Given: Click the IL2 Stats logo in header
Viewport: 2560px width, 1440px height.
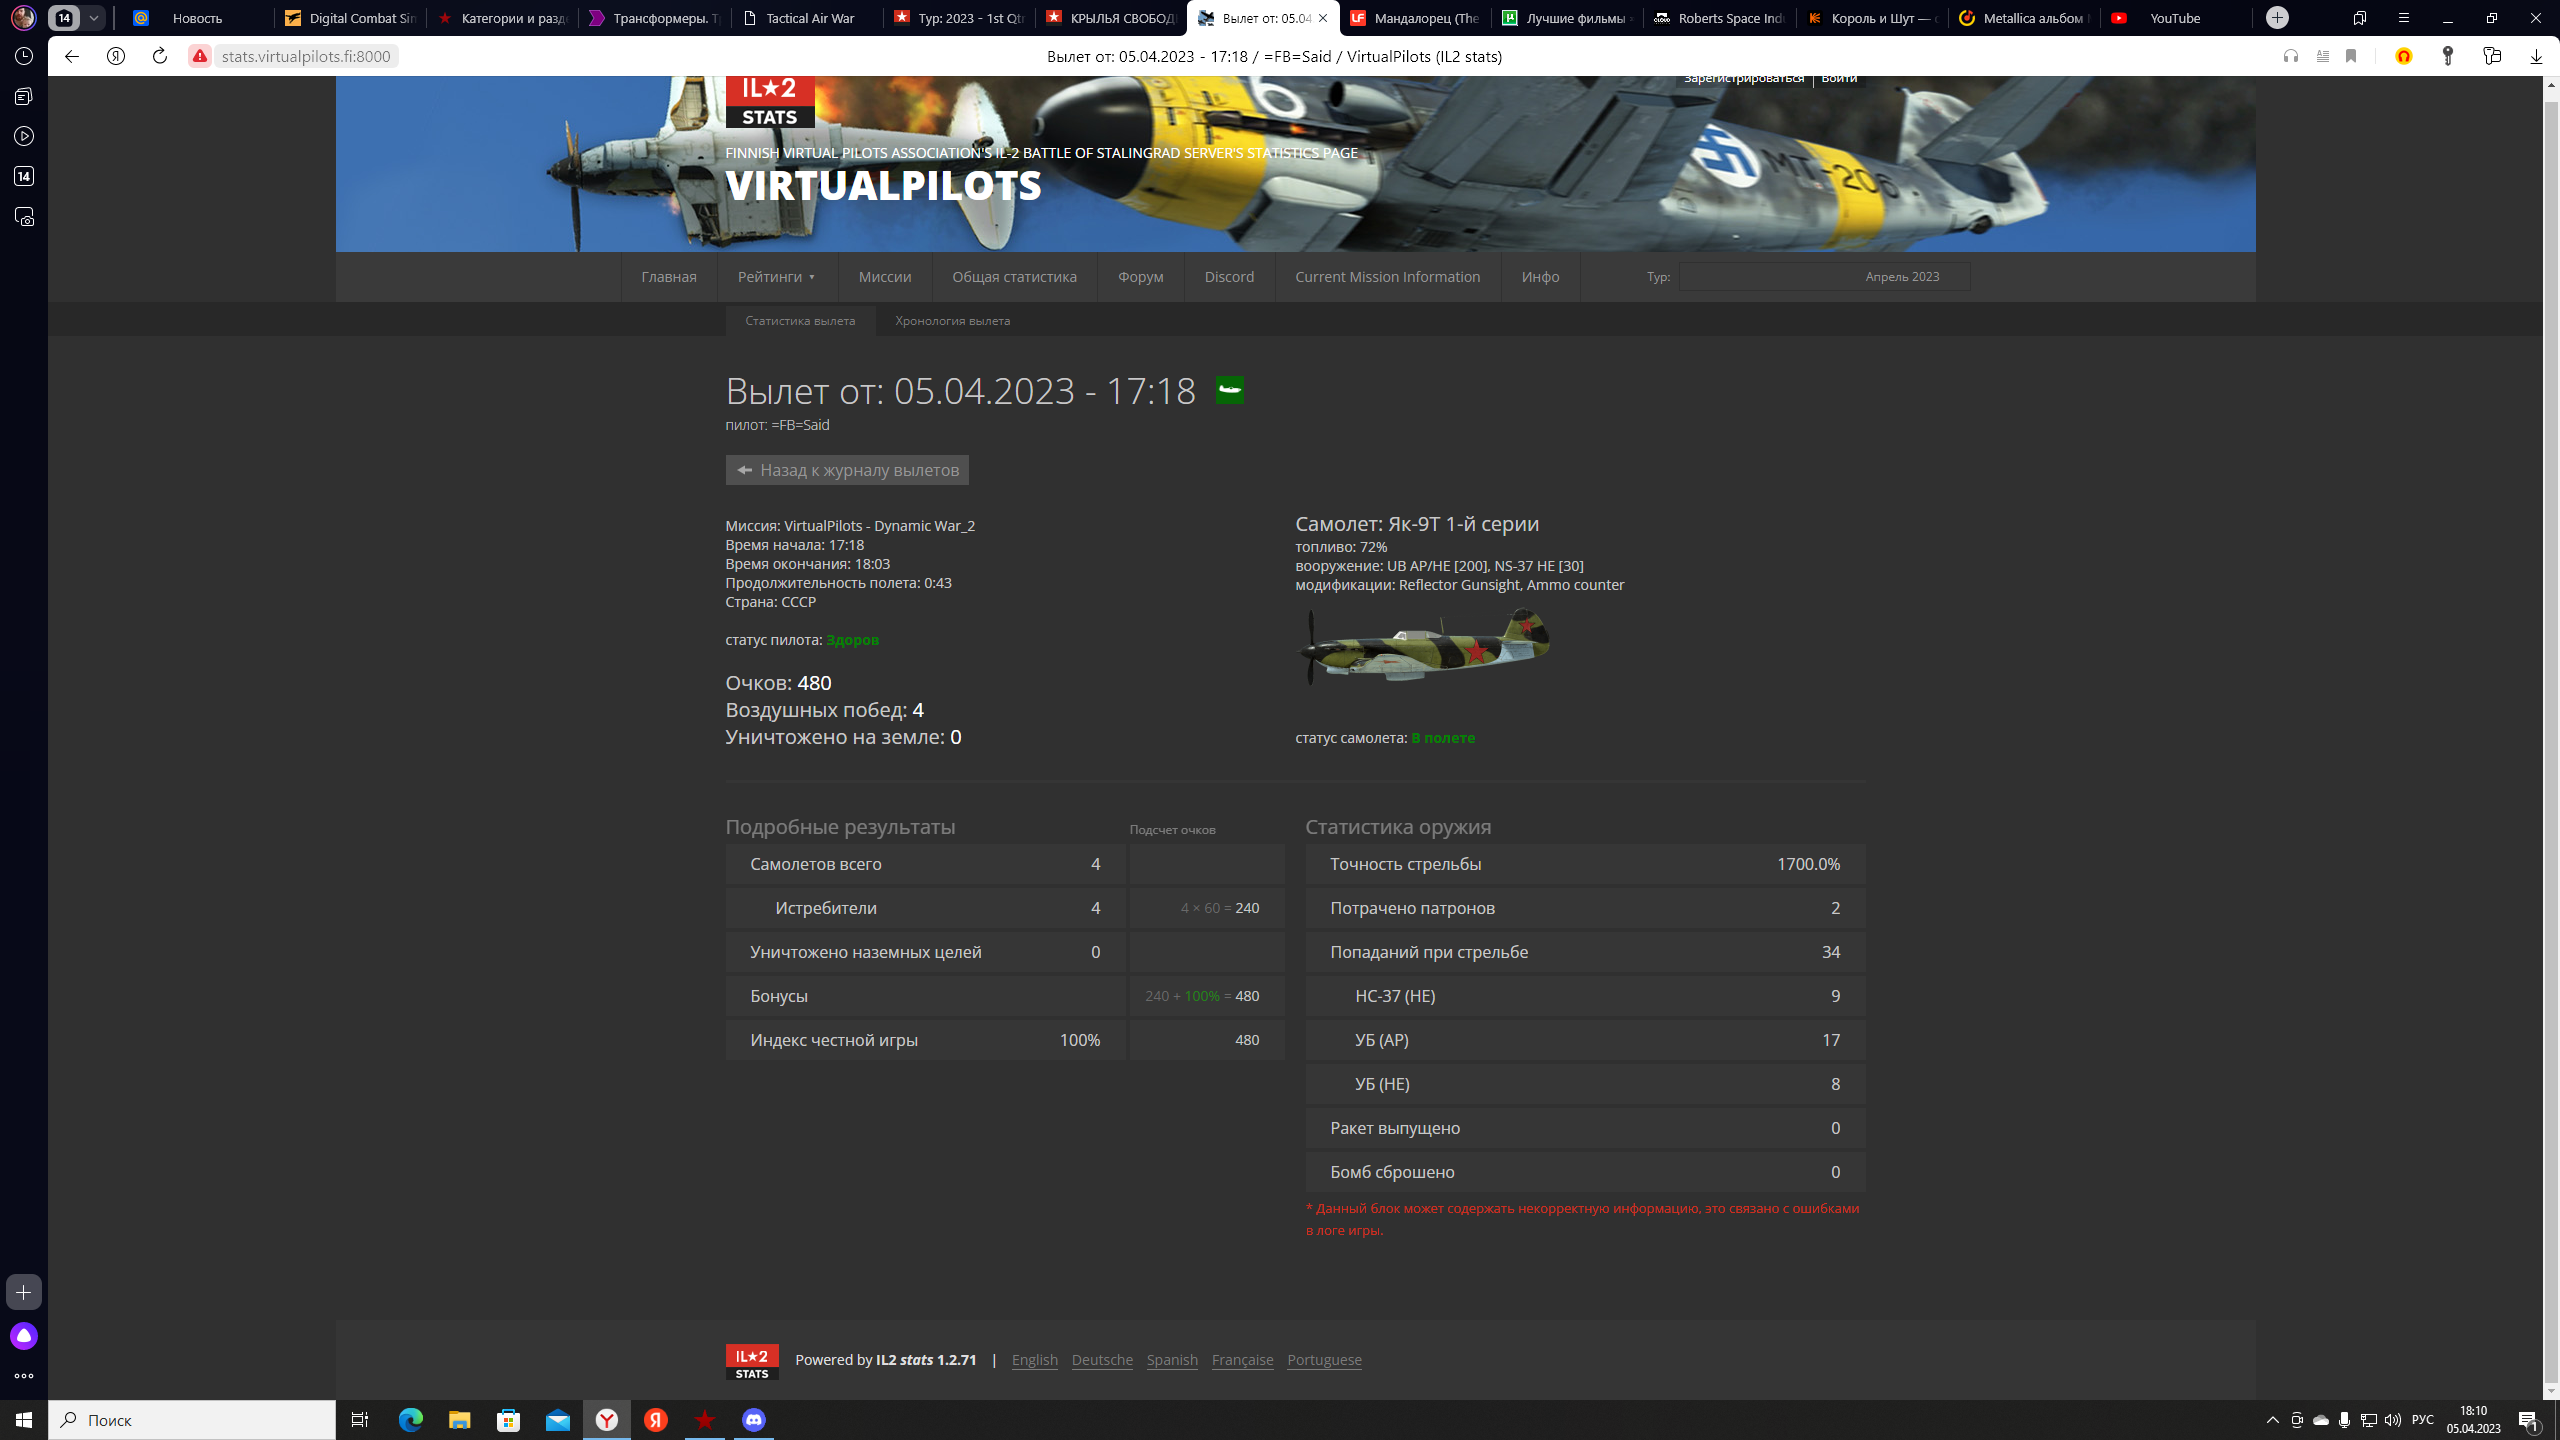Looking at the screenshot, I should click(x=770, y=101).
